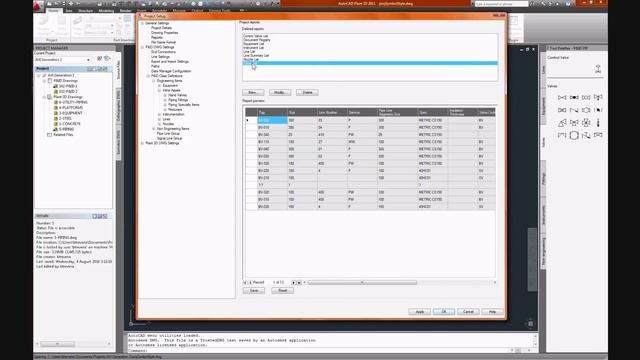Select Instrument List report
Screen dimensions: 640x360
(x=253, y=48)
